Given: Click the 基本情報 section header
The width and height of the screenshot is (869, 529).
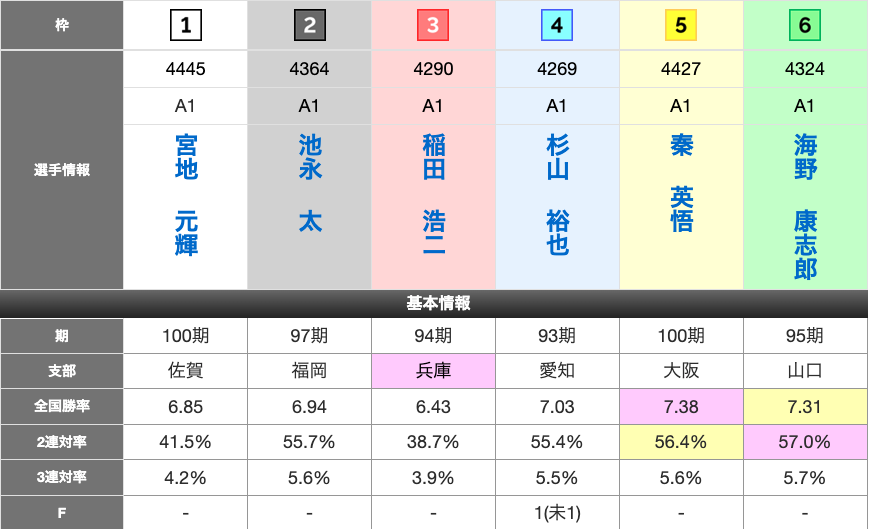Looking at the screenshot, I should pos(434,303).
